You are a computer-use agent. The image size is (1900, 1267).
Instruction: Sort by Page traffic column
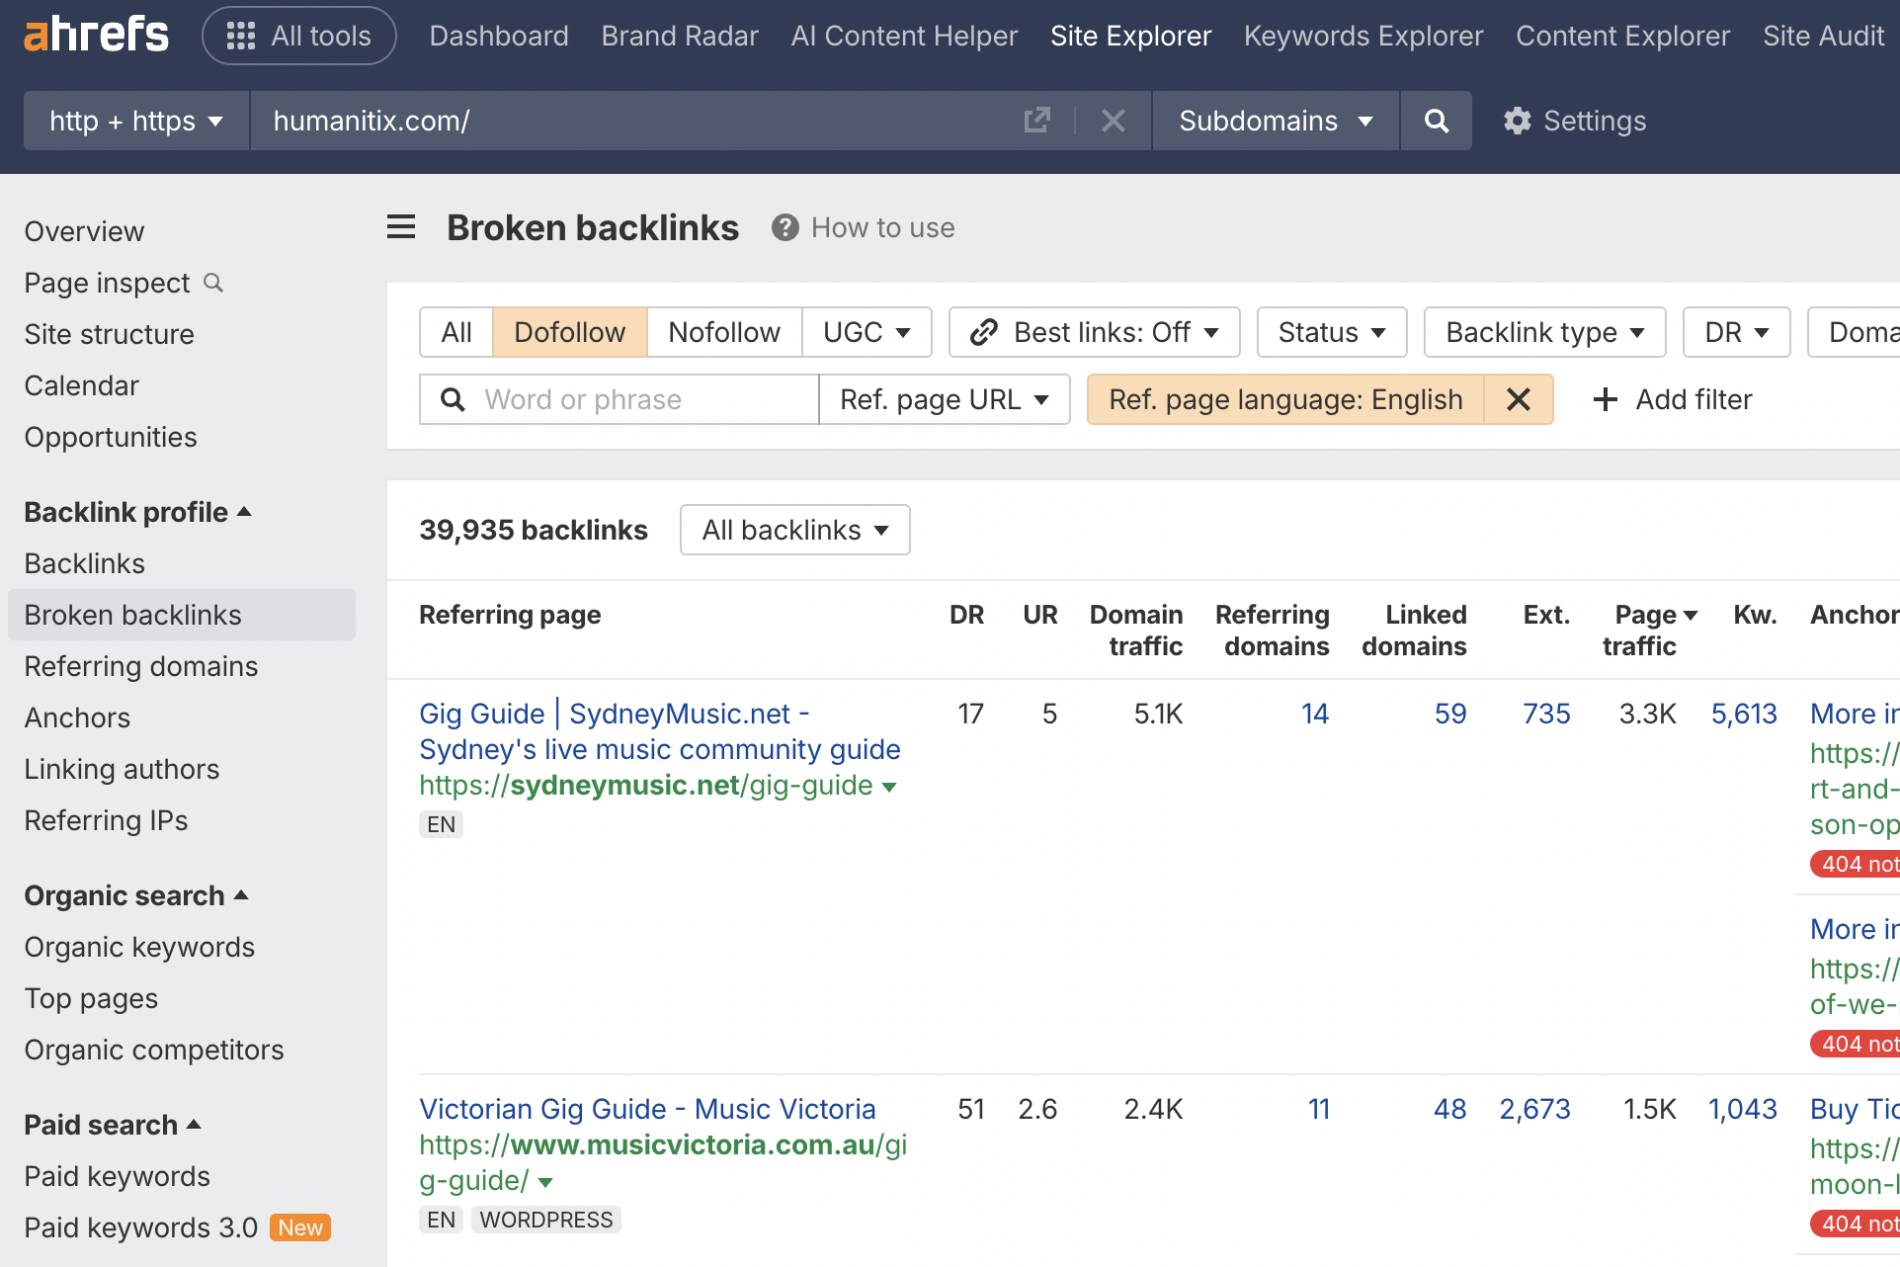tap(1649, 630)
